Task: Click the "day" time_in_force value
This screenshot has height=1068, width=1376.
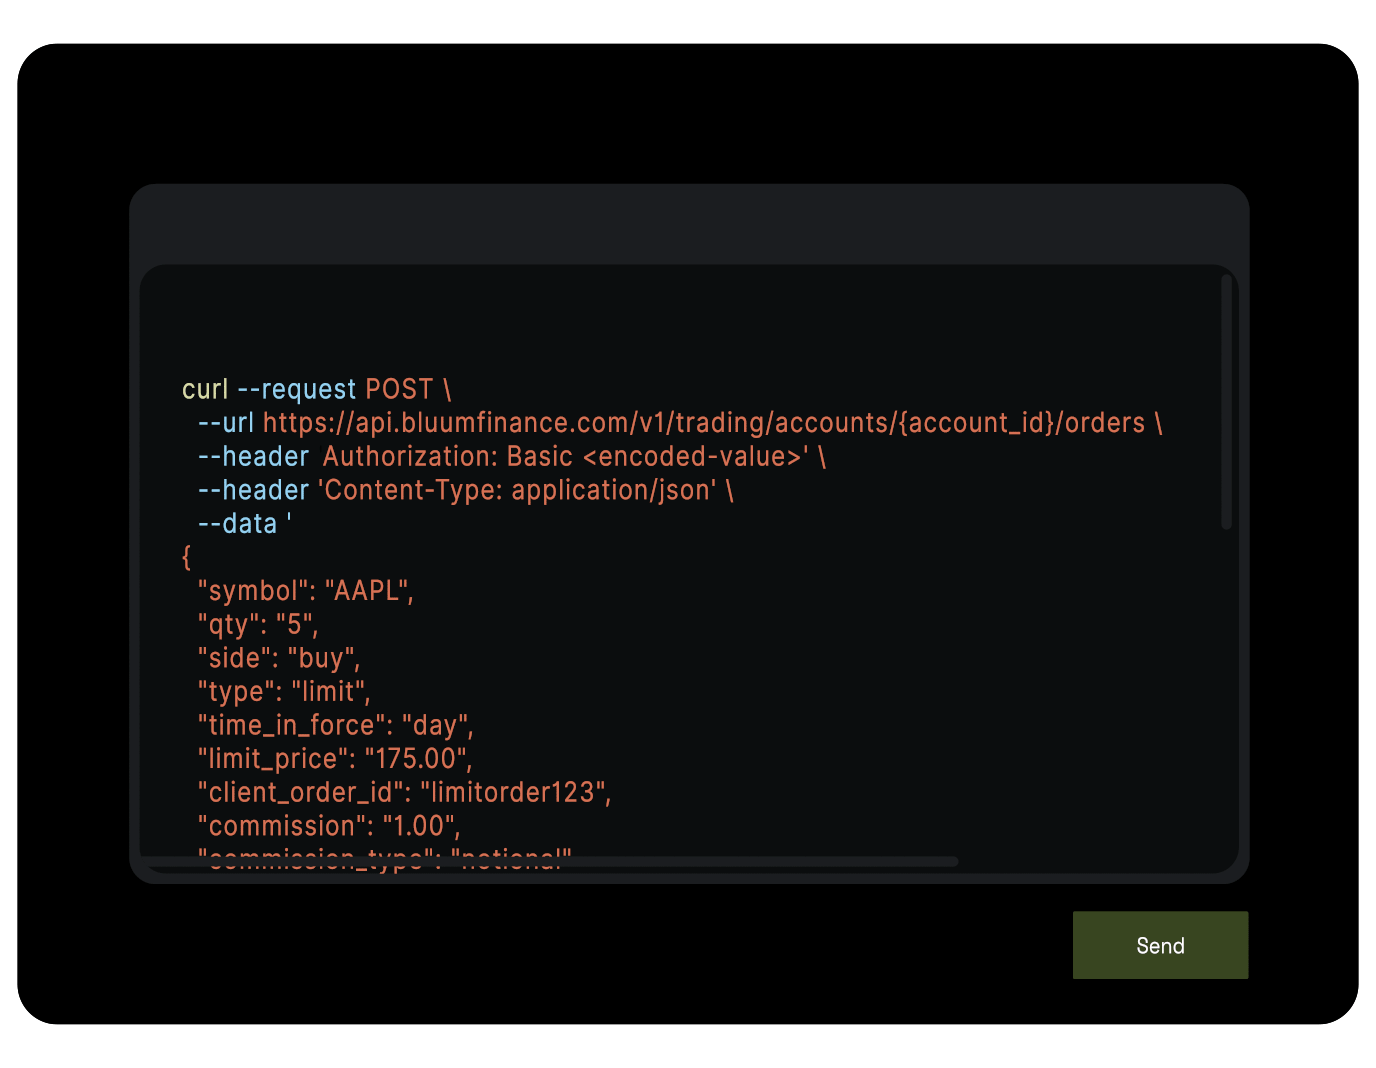Action: [434, 725]
